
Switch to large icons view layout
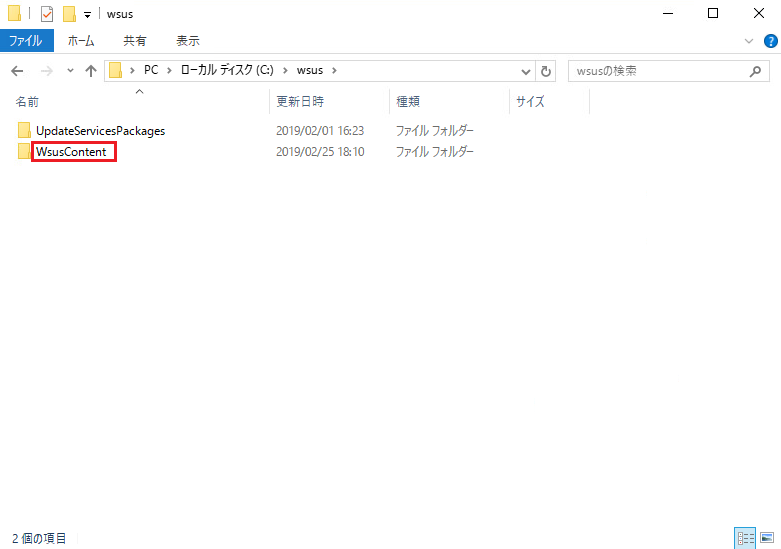click(x=767, y=538)
